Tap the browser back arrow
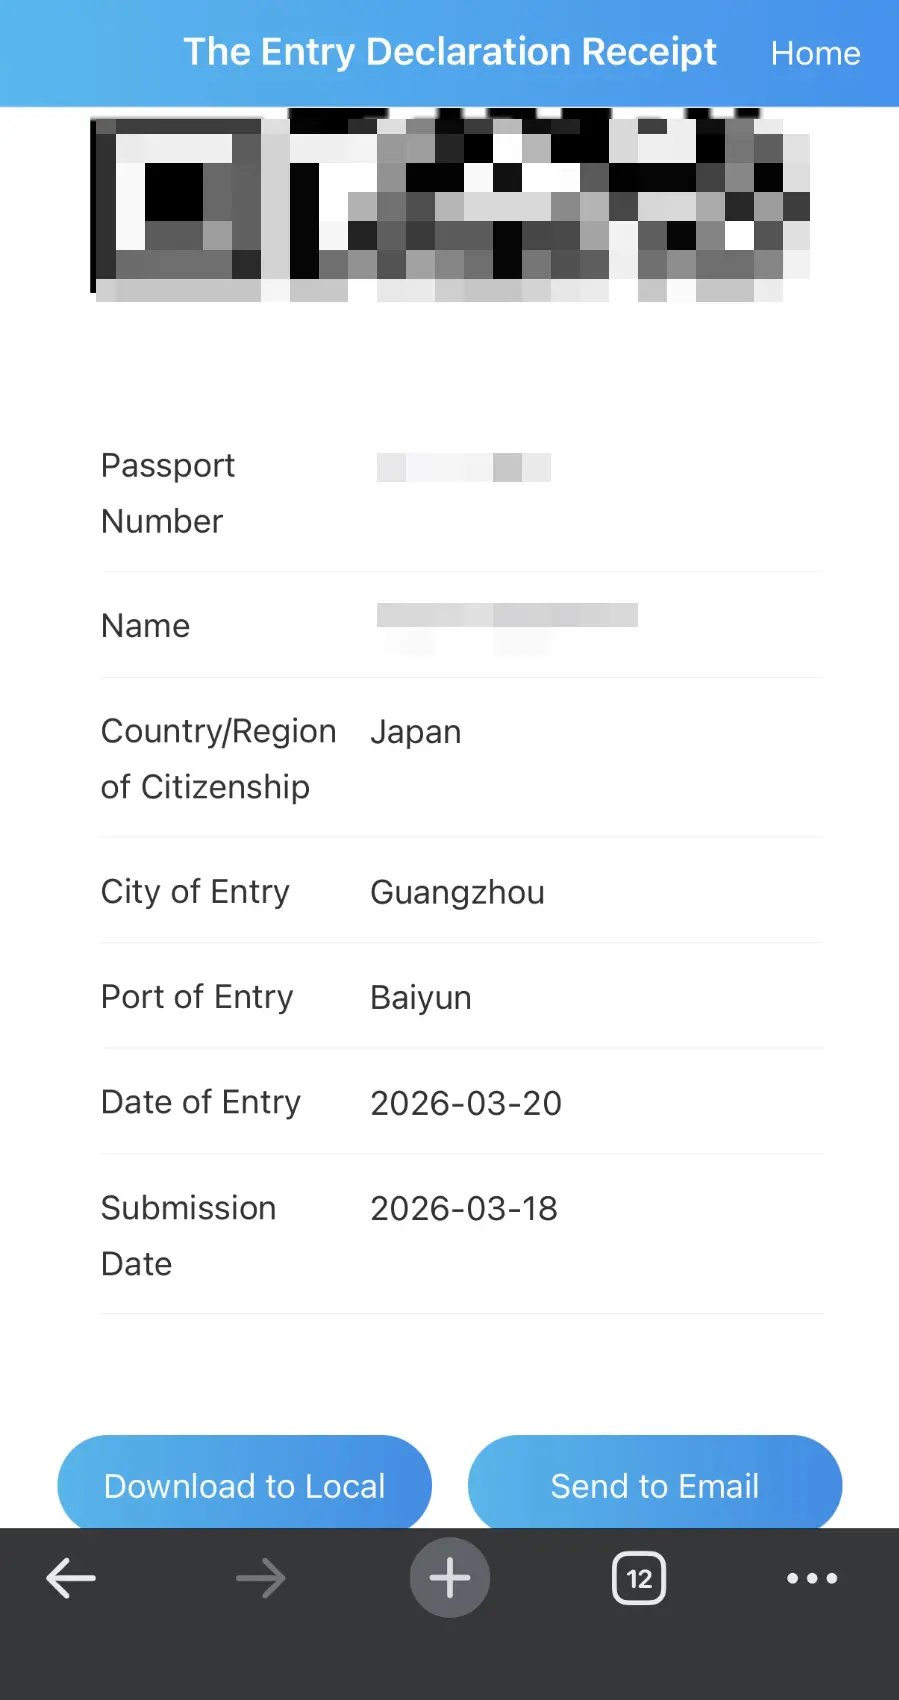Screen dimensions: 899x1700 coord(71,1579)
